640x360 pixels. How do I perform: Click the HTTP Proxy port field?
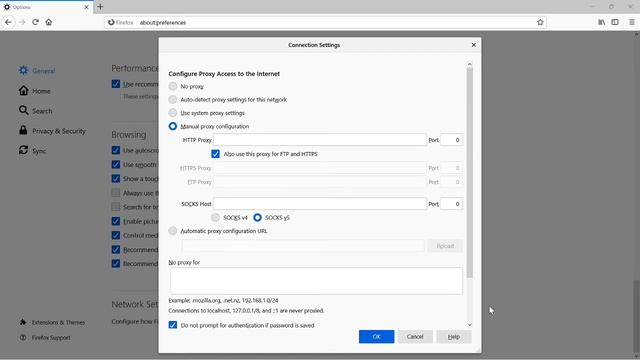coord(451,140)
